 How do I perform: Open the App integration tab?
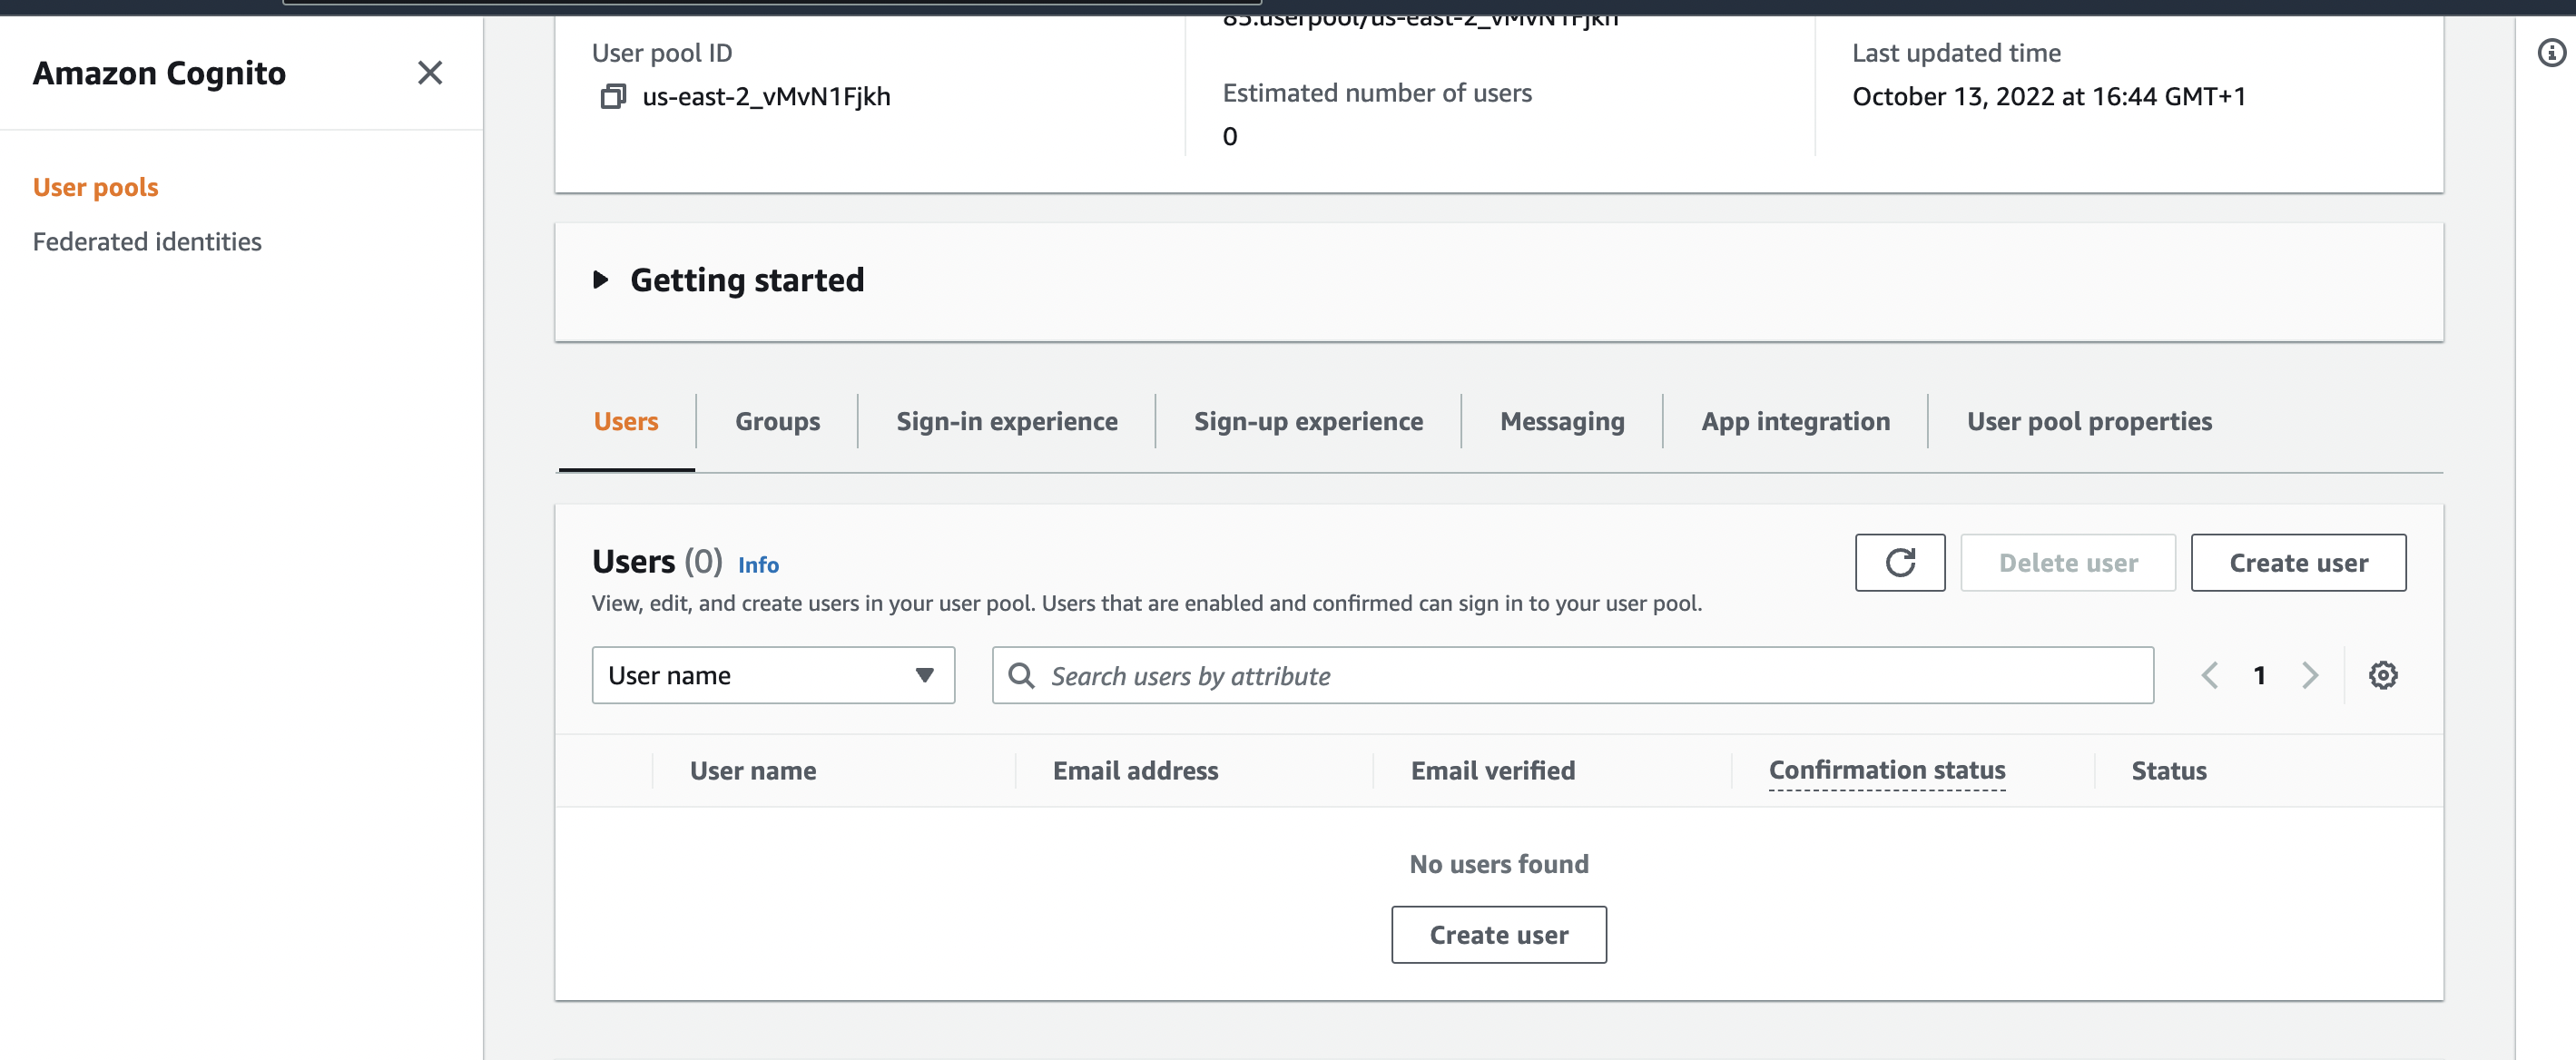tap(1796, 422)
